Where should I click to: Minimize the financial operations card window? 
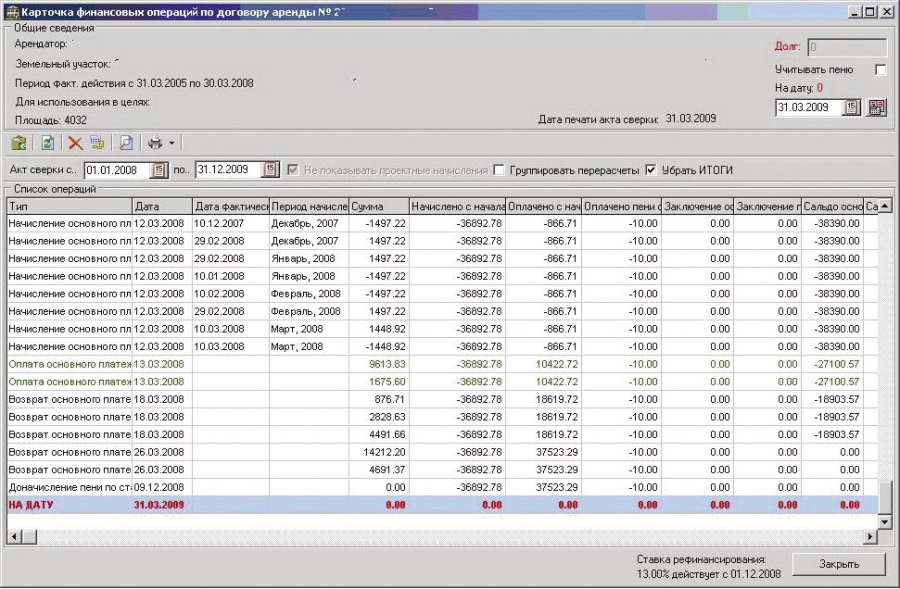[x=855, y=11]
